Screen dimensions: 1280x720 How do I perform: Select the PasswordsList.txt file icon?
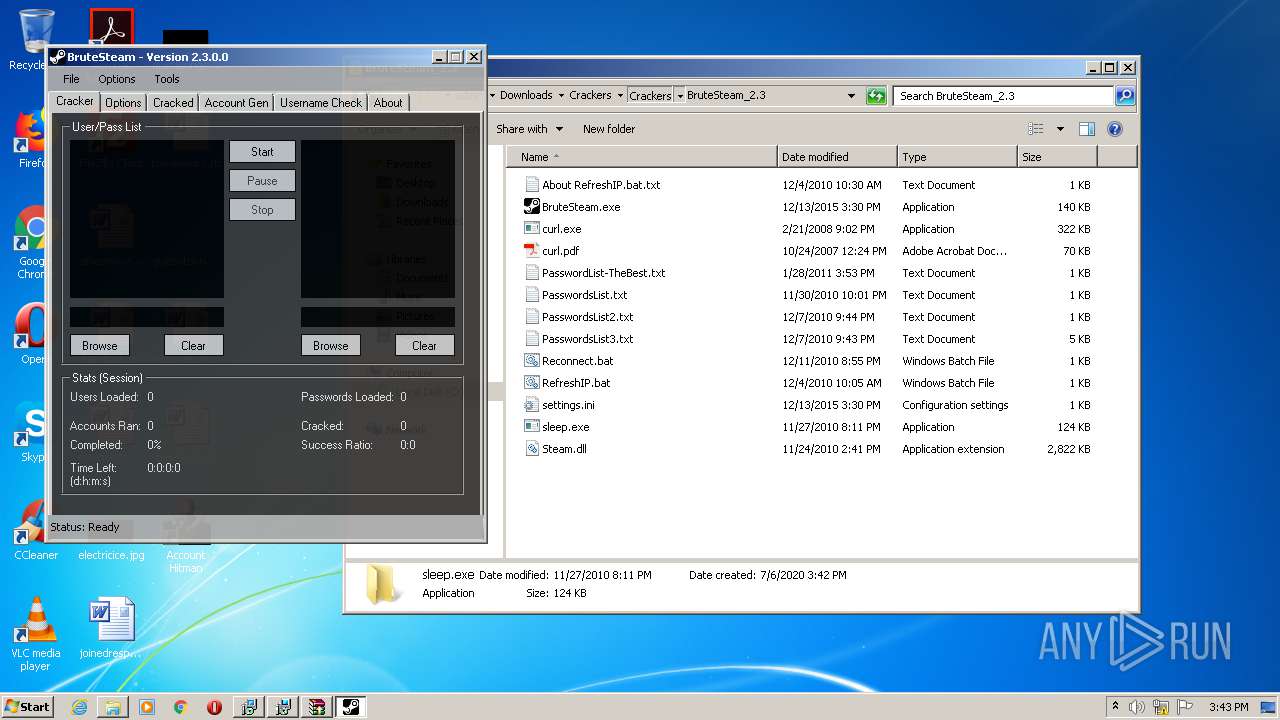532,295
